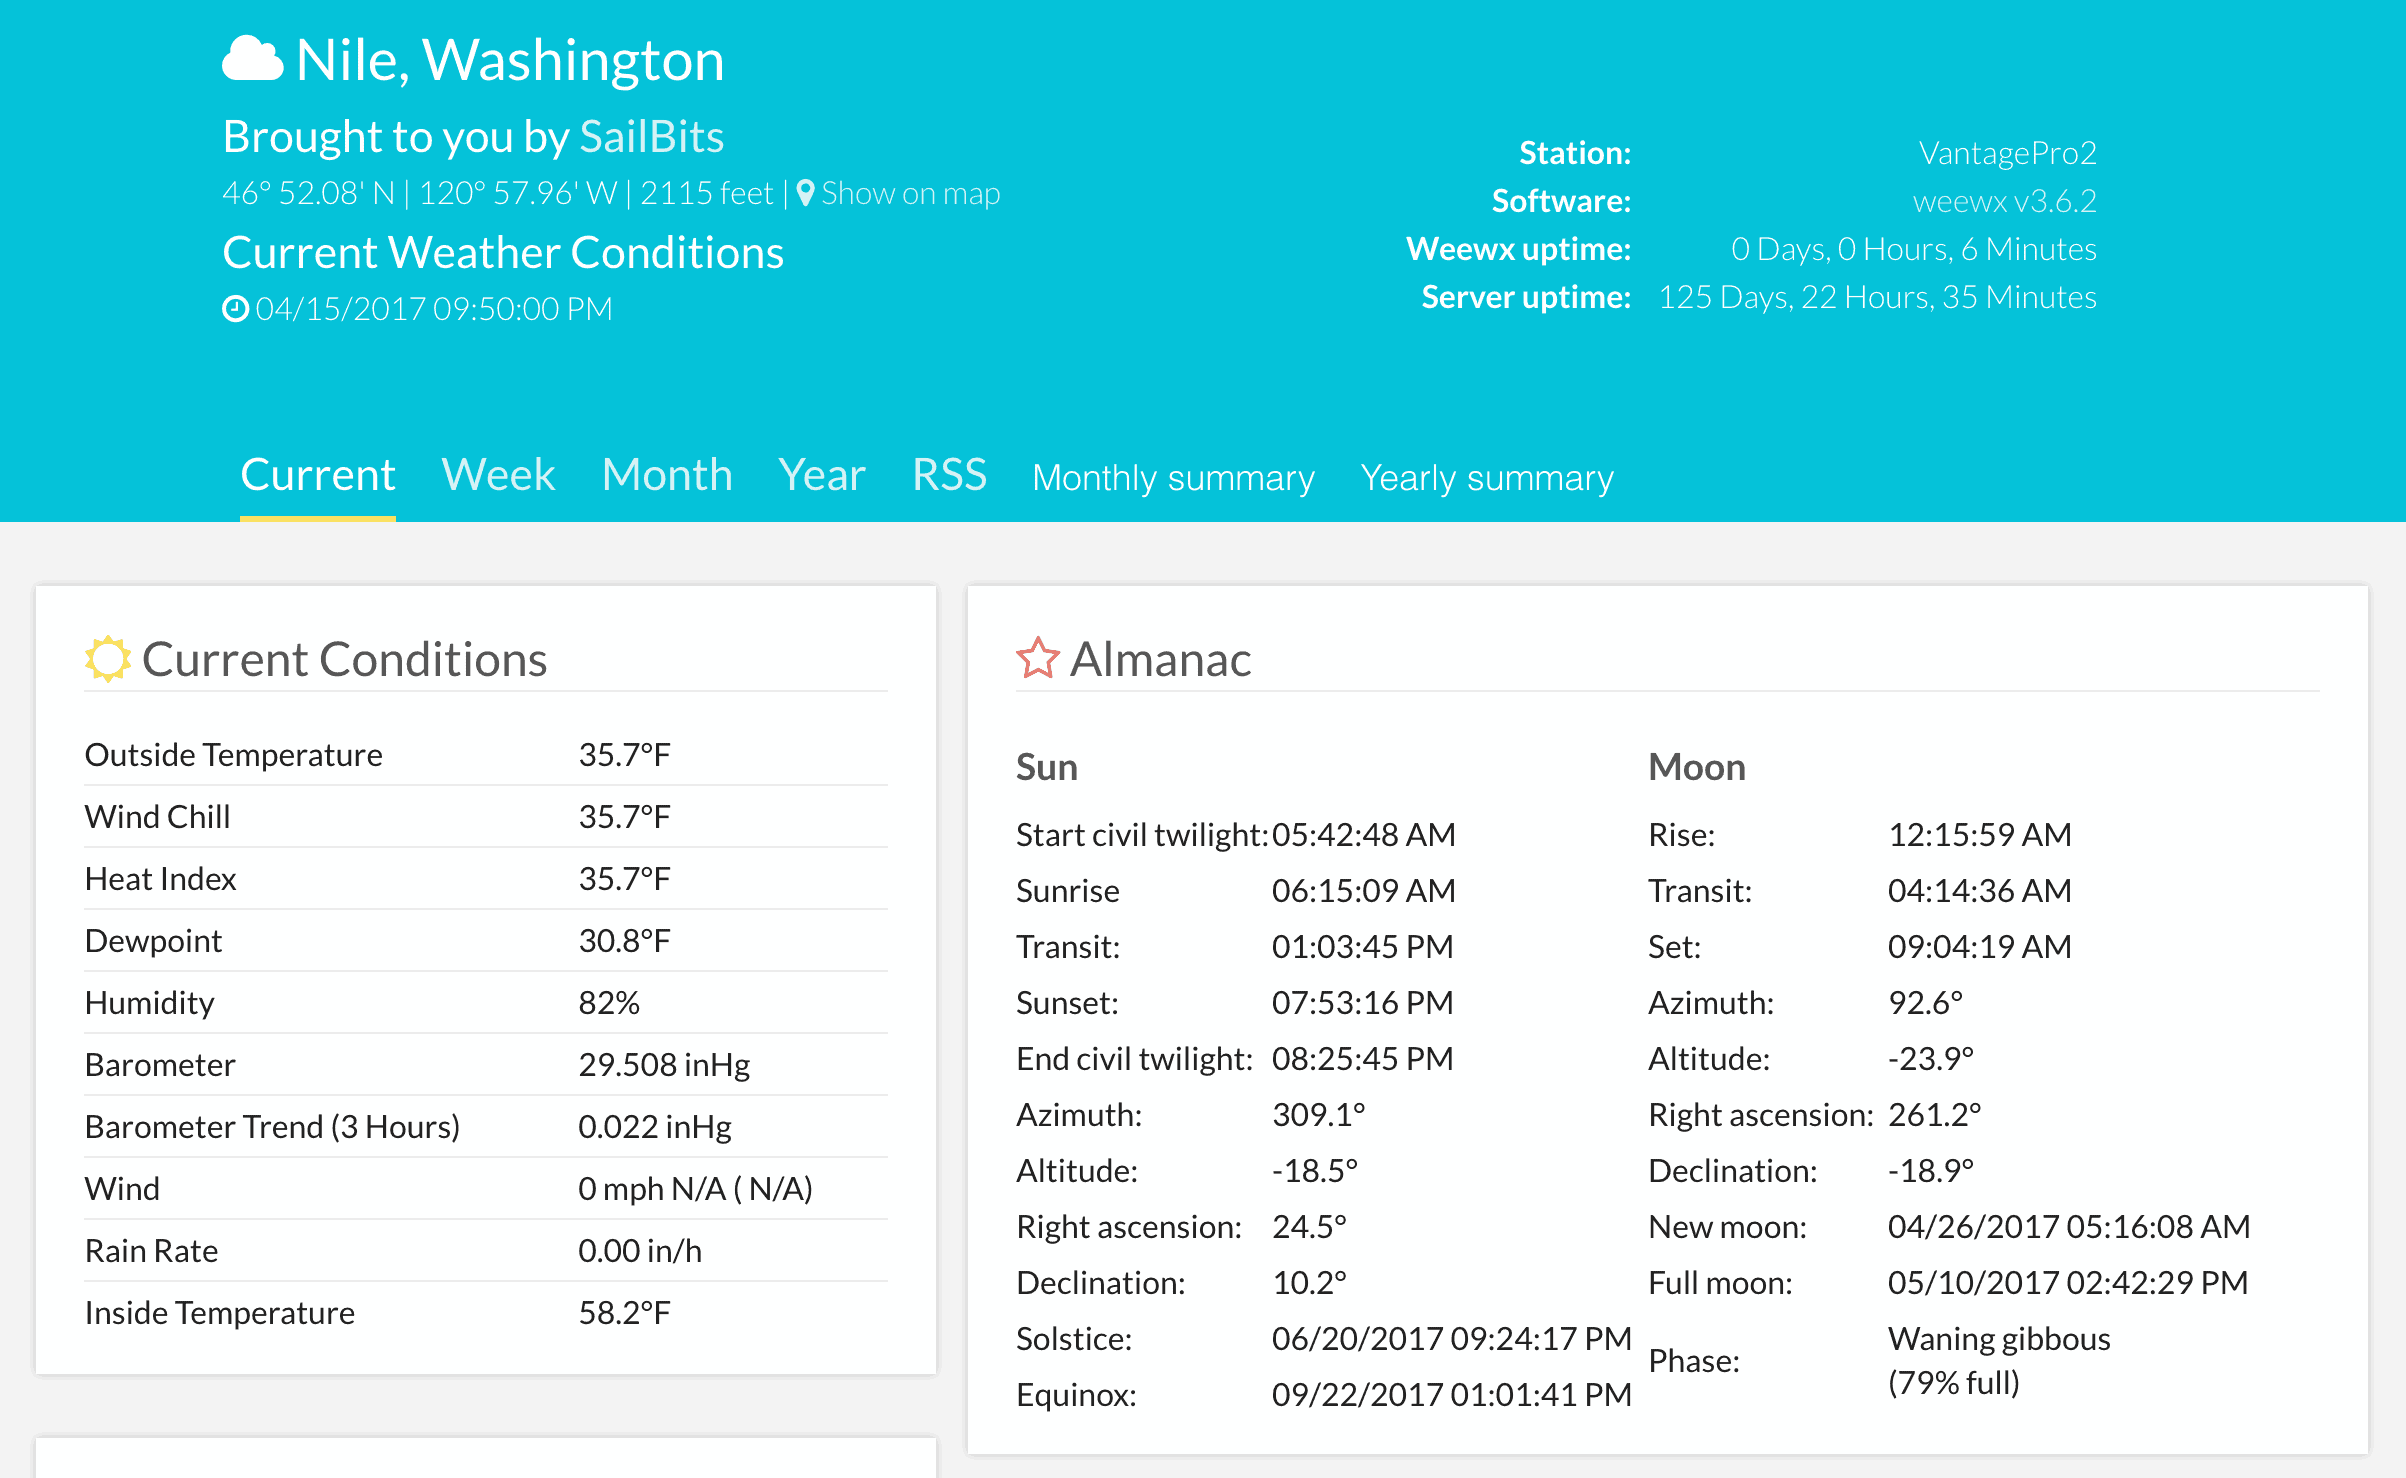Click the star icon by Almanac
This screenshot has height=1478, width=2406.
tap(1037, 659)
